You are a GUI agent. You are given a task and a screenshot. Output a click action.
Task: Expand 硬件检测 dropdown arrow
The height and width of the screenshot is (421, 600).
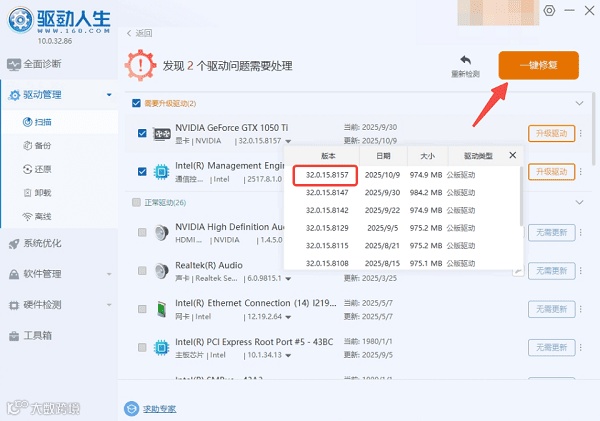pos(109,305)
